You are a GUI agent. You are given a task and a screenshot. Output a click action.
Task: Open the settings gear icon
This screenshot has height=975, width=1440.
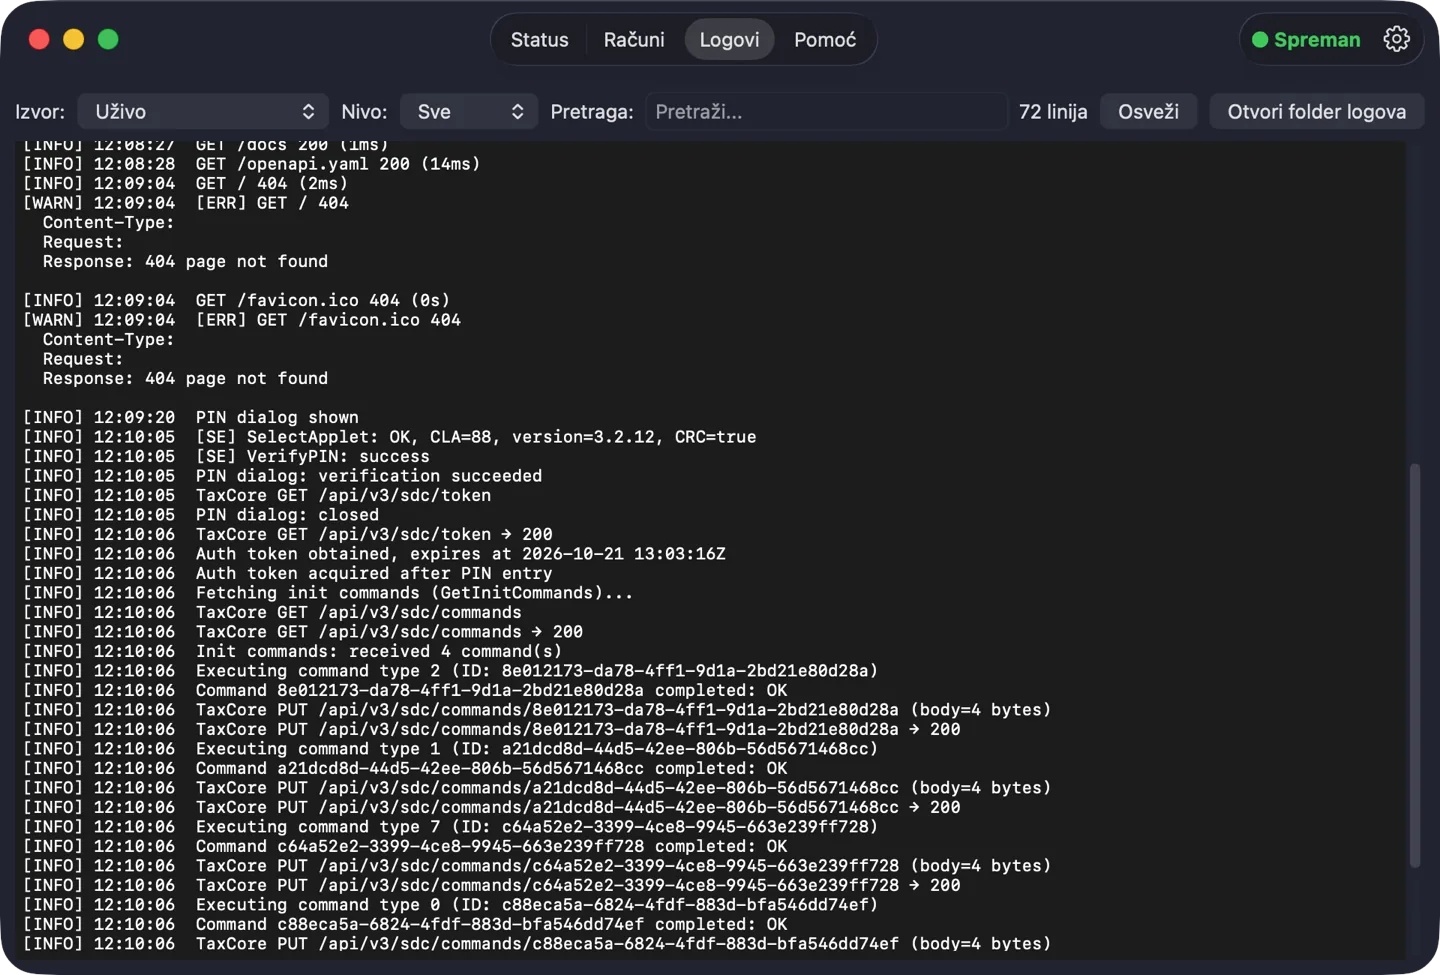1396,39
